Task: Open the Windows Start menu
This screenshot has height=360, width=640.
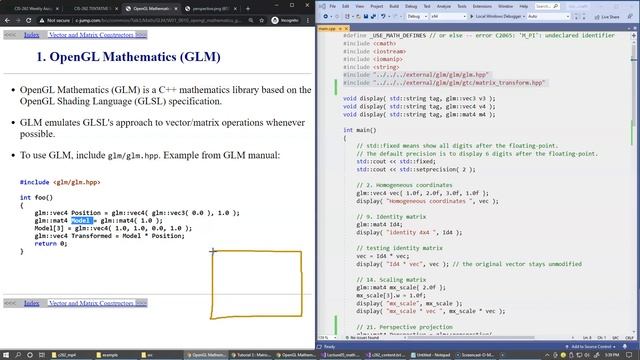Action: tap(6, 355)
